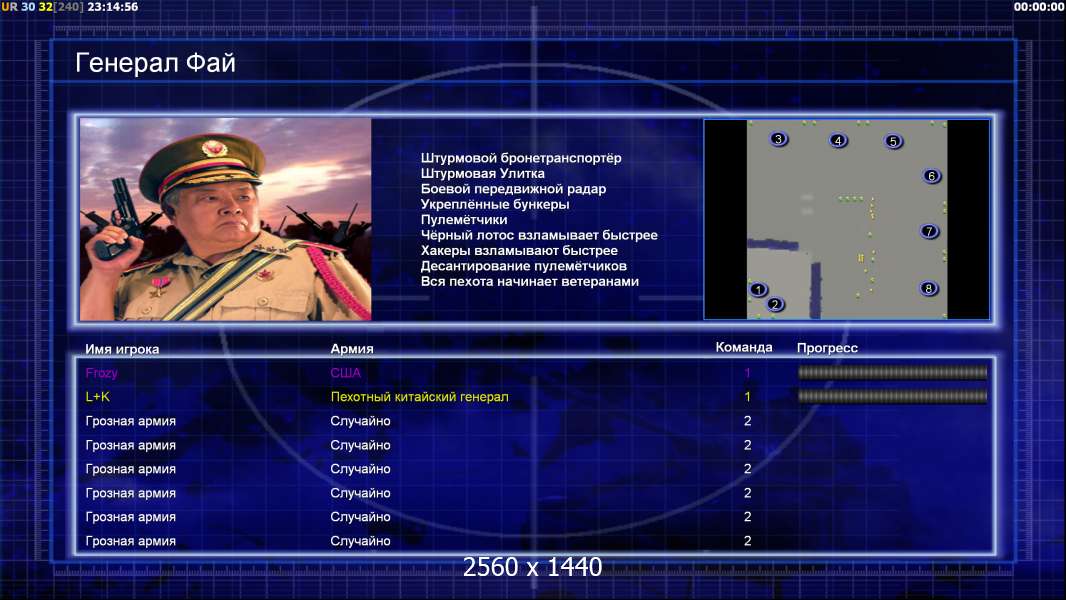The image size is (1066, 600).
Task: Click 'Вся пехота начинает ветеранами' line
Action: pyautogui.click(x=530, y=281)
